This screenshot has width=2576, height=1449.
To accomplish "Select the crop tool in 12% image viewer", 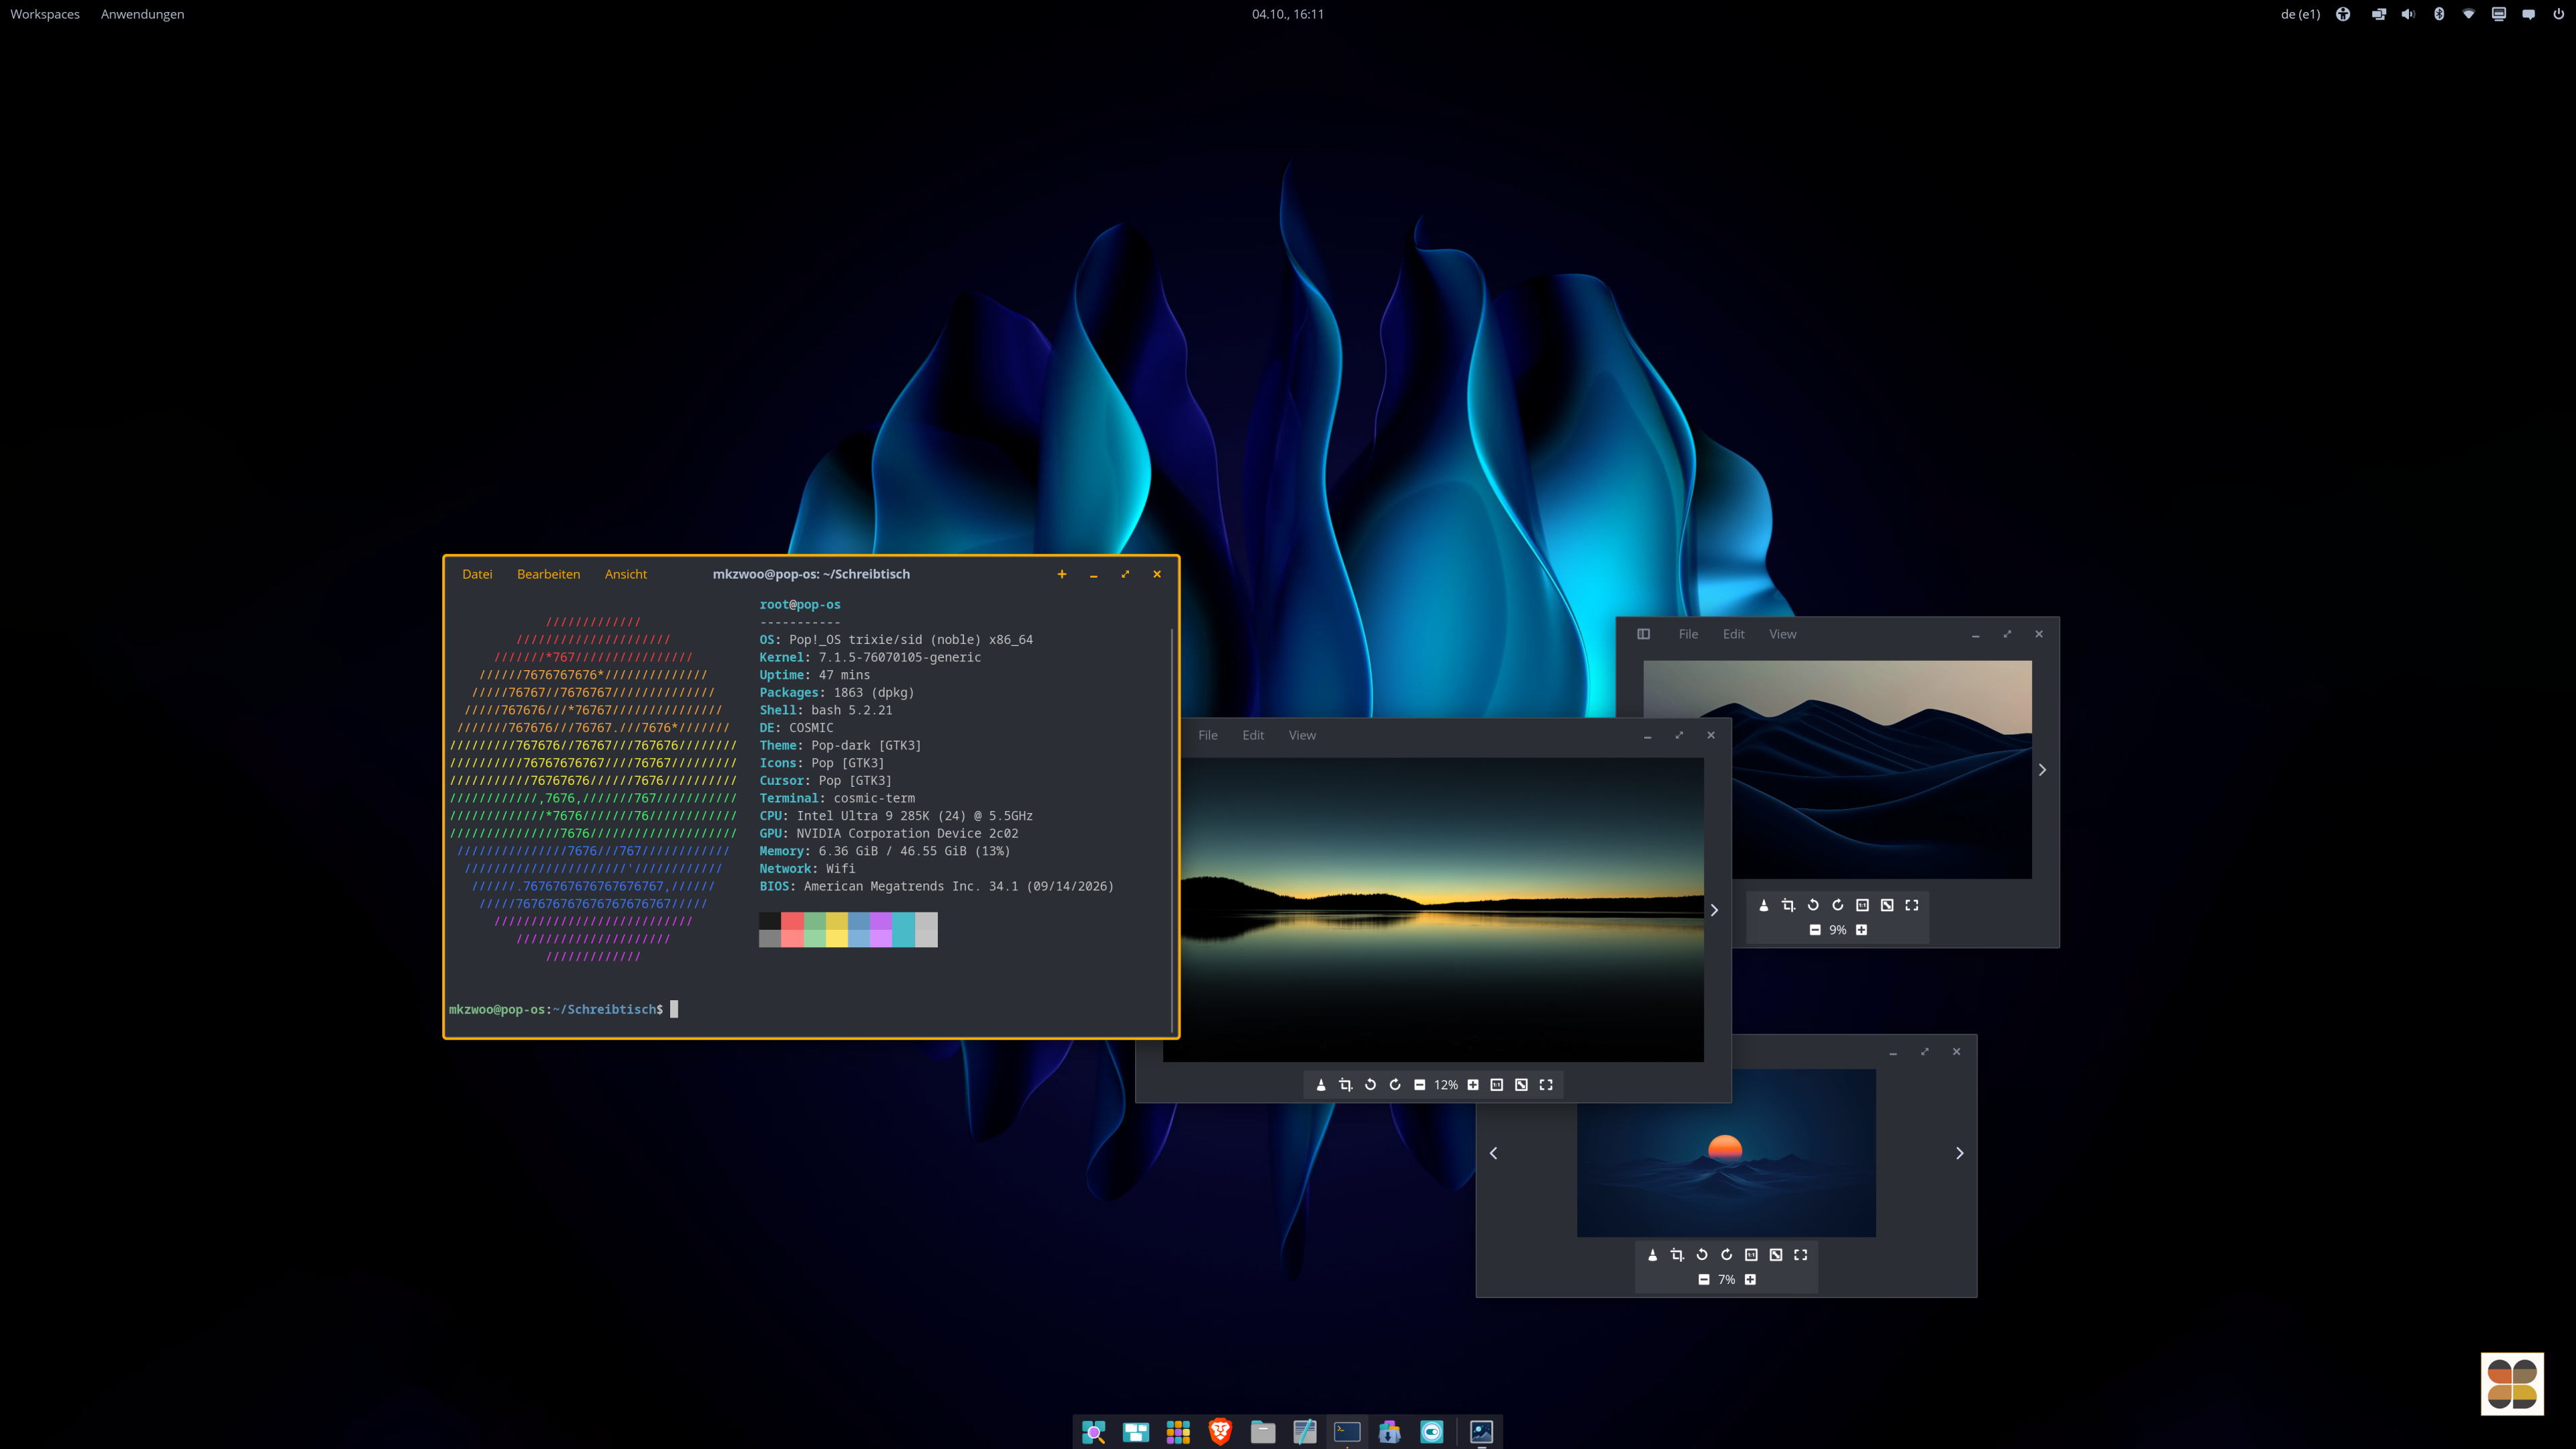I will point(1346,1085).
